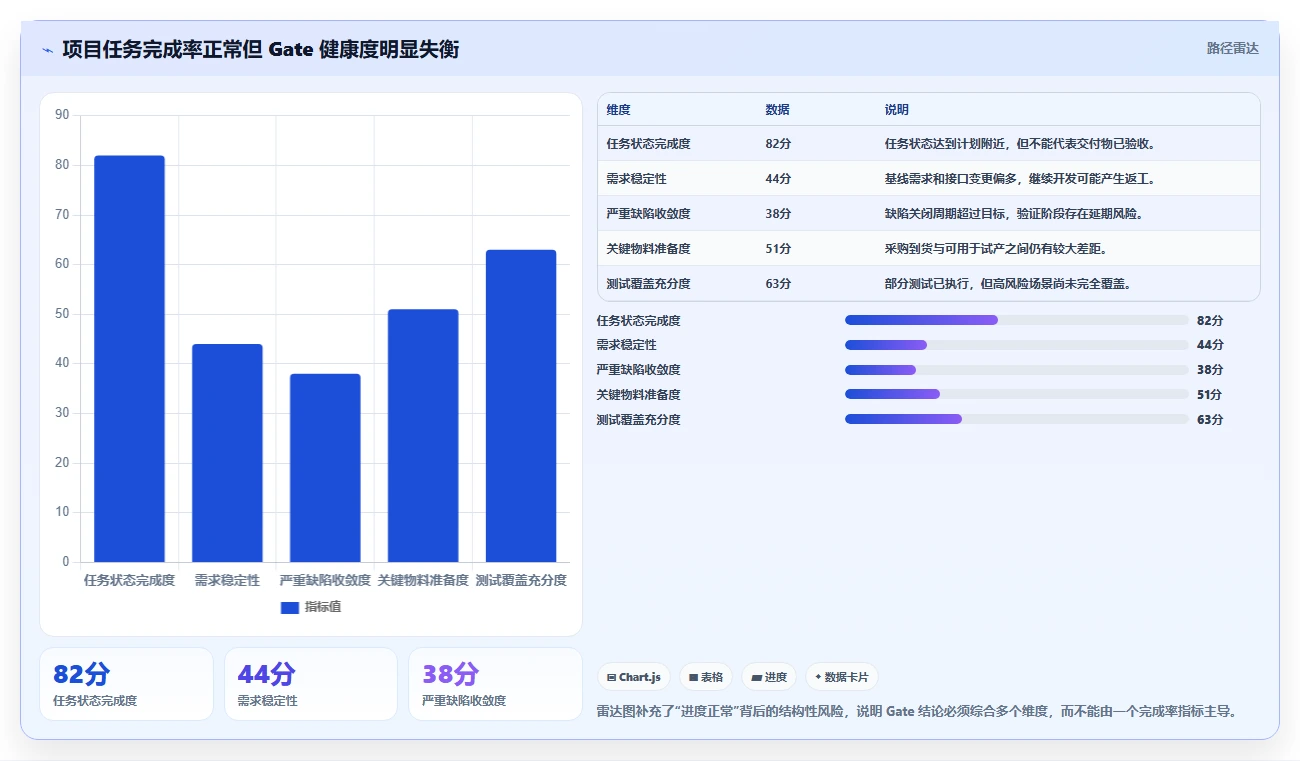Open the 44分 需求稳定性 data card
1300x761 pixels.
311,684
